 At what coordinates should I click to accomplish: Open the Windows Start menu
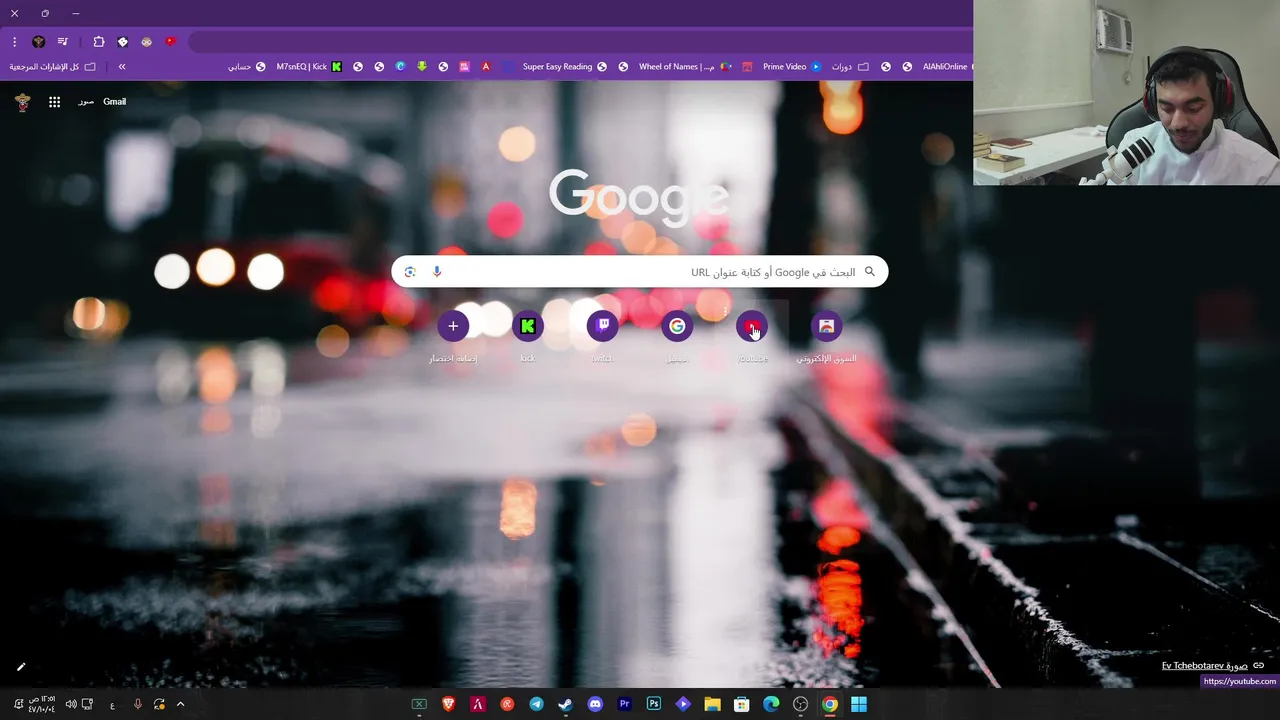click(859, 704)
